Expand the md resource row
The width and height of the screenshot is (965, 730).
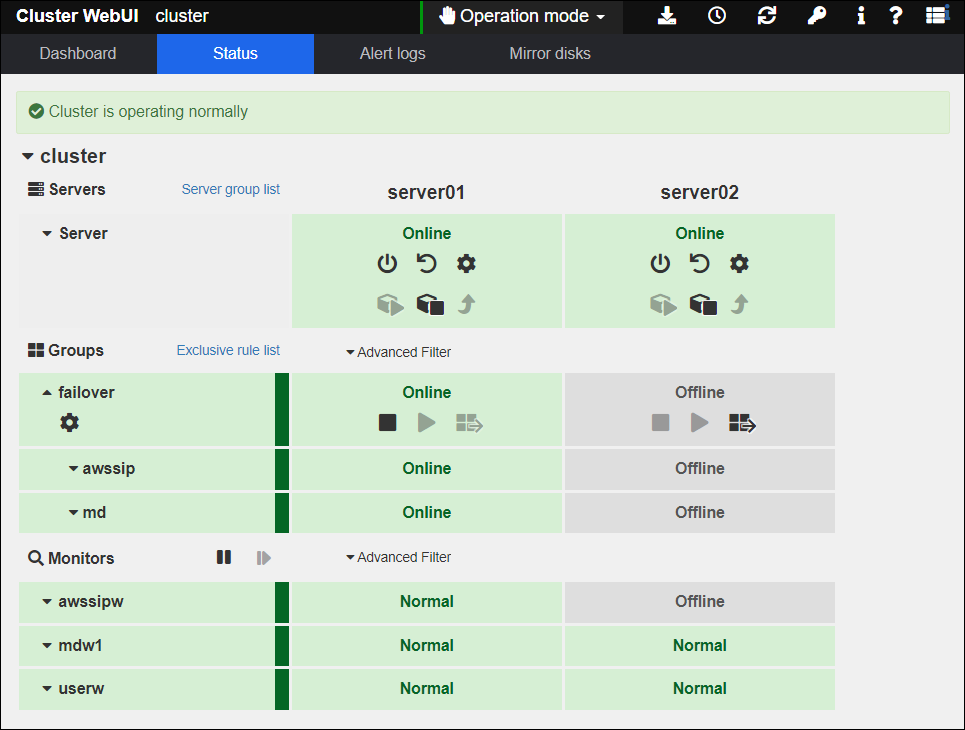(x=73, y=512)
